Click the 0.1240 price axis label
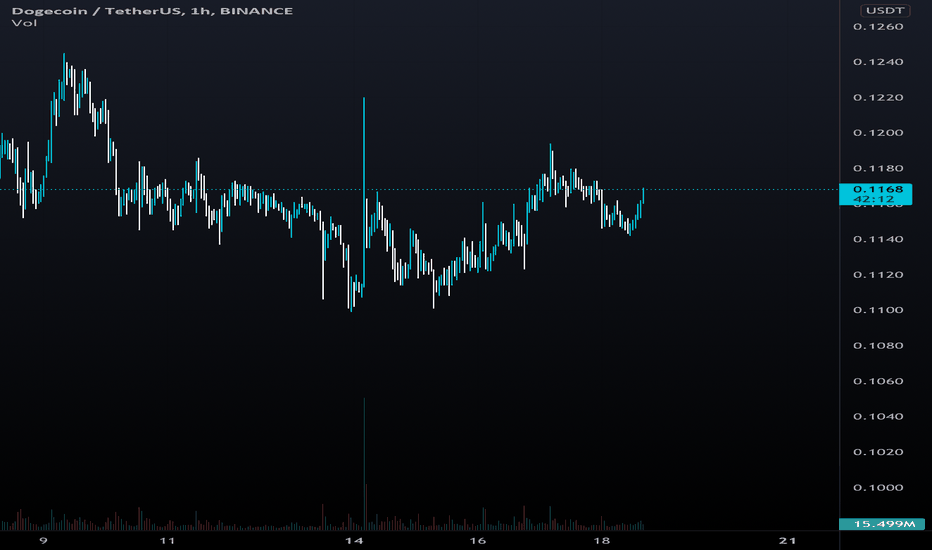The height and width of the screenshot is (550, 932). click(878, 62)
